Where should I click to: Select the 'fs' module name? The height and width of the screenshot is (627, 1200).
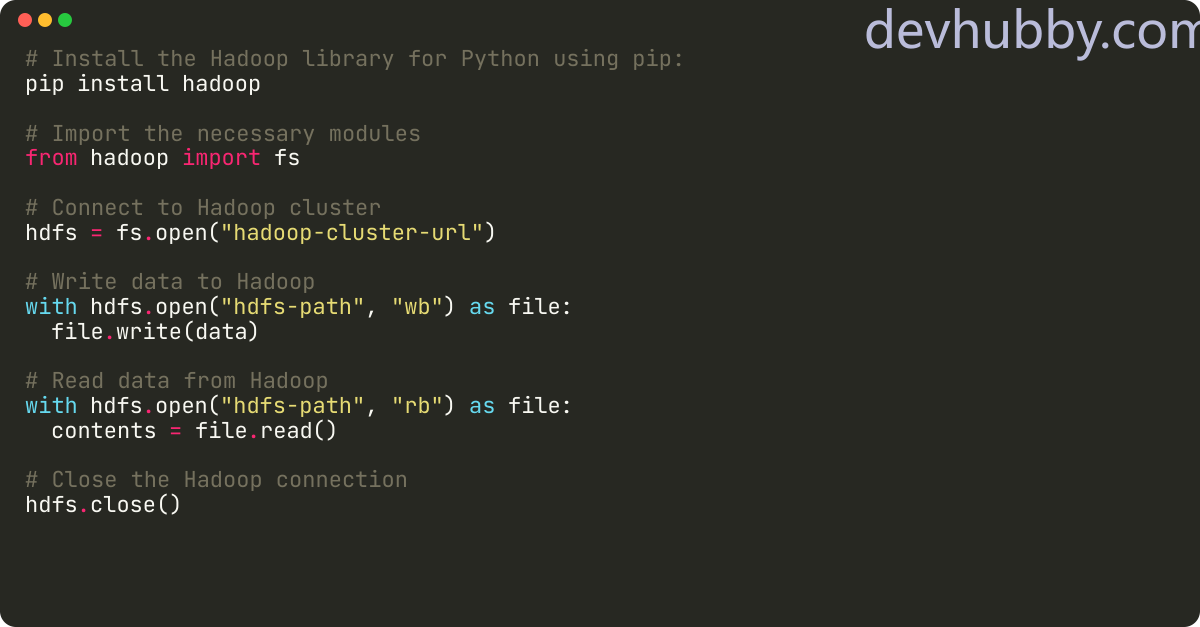pos(288,158)
